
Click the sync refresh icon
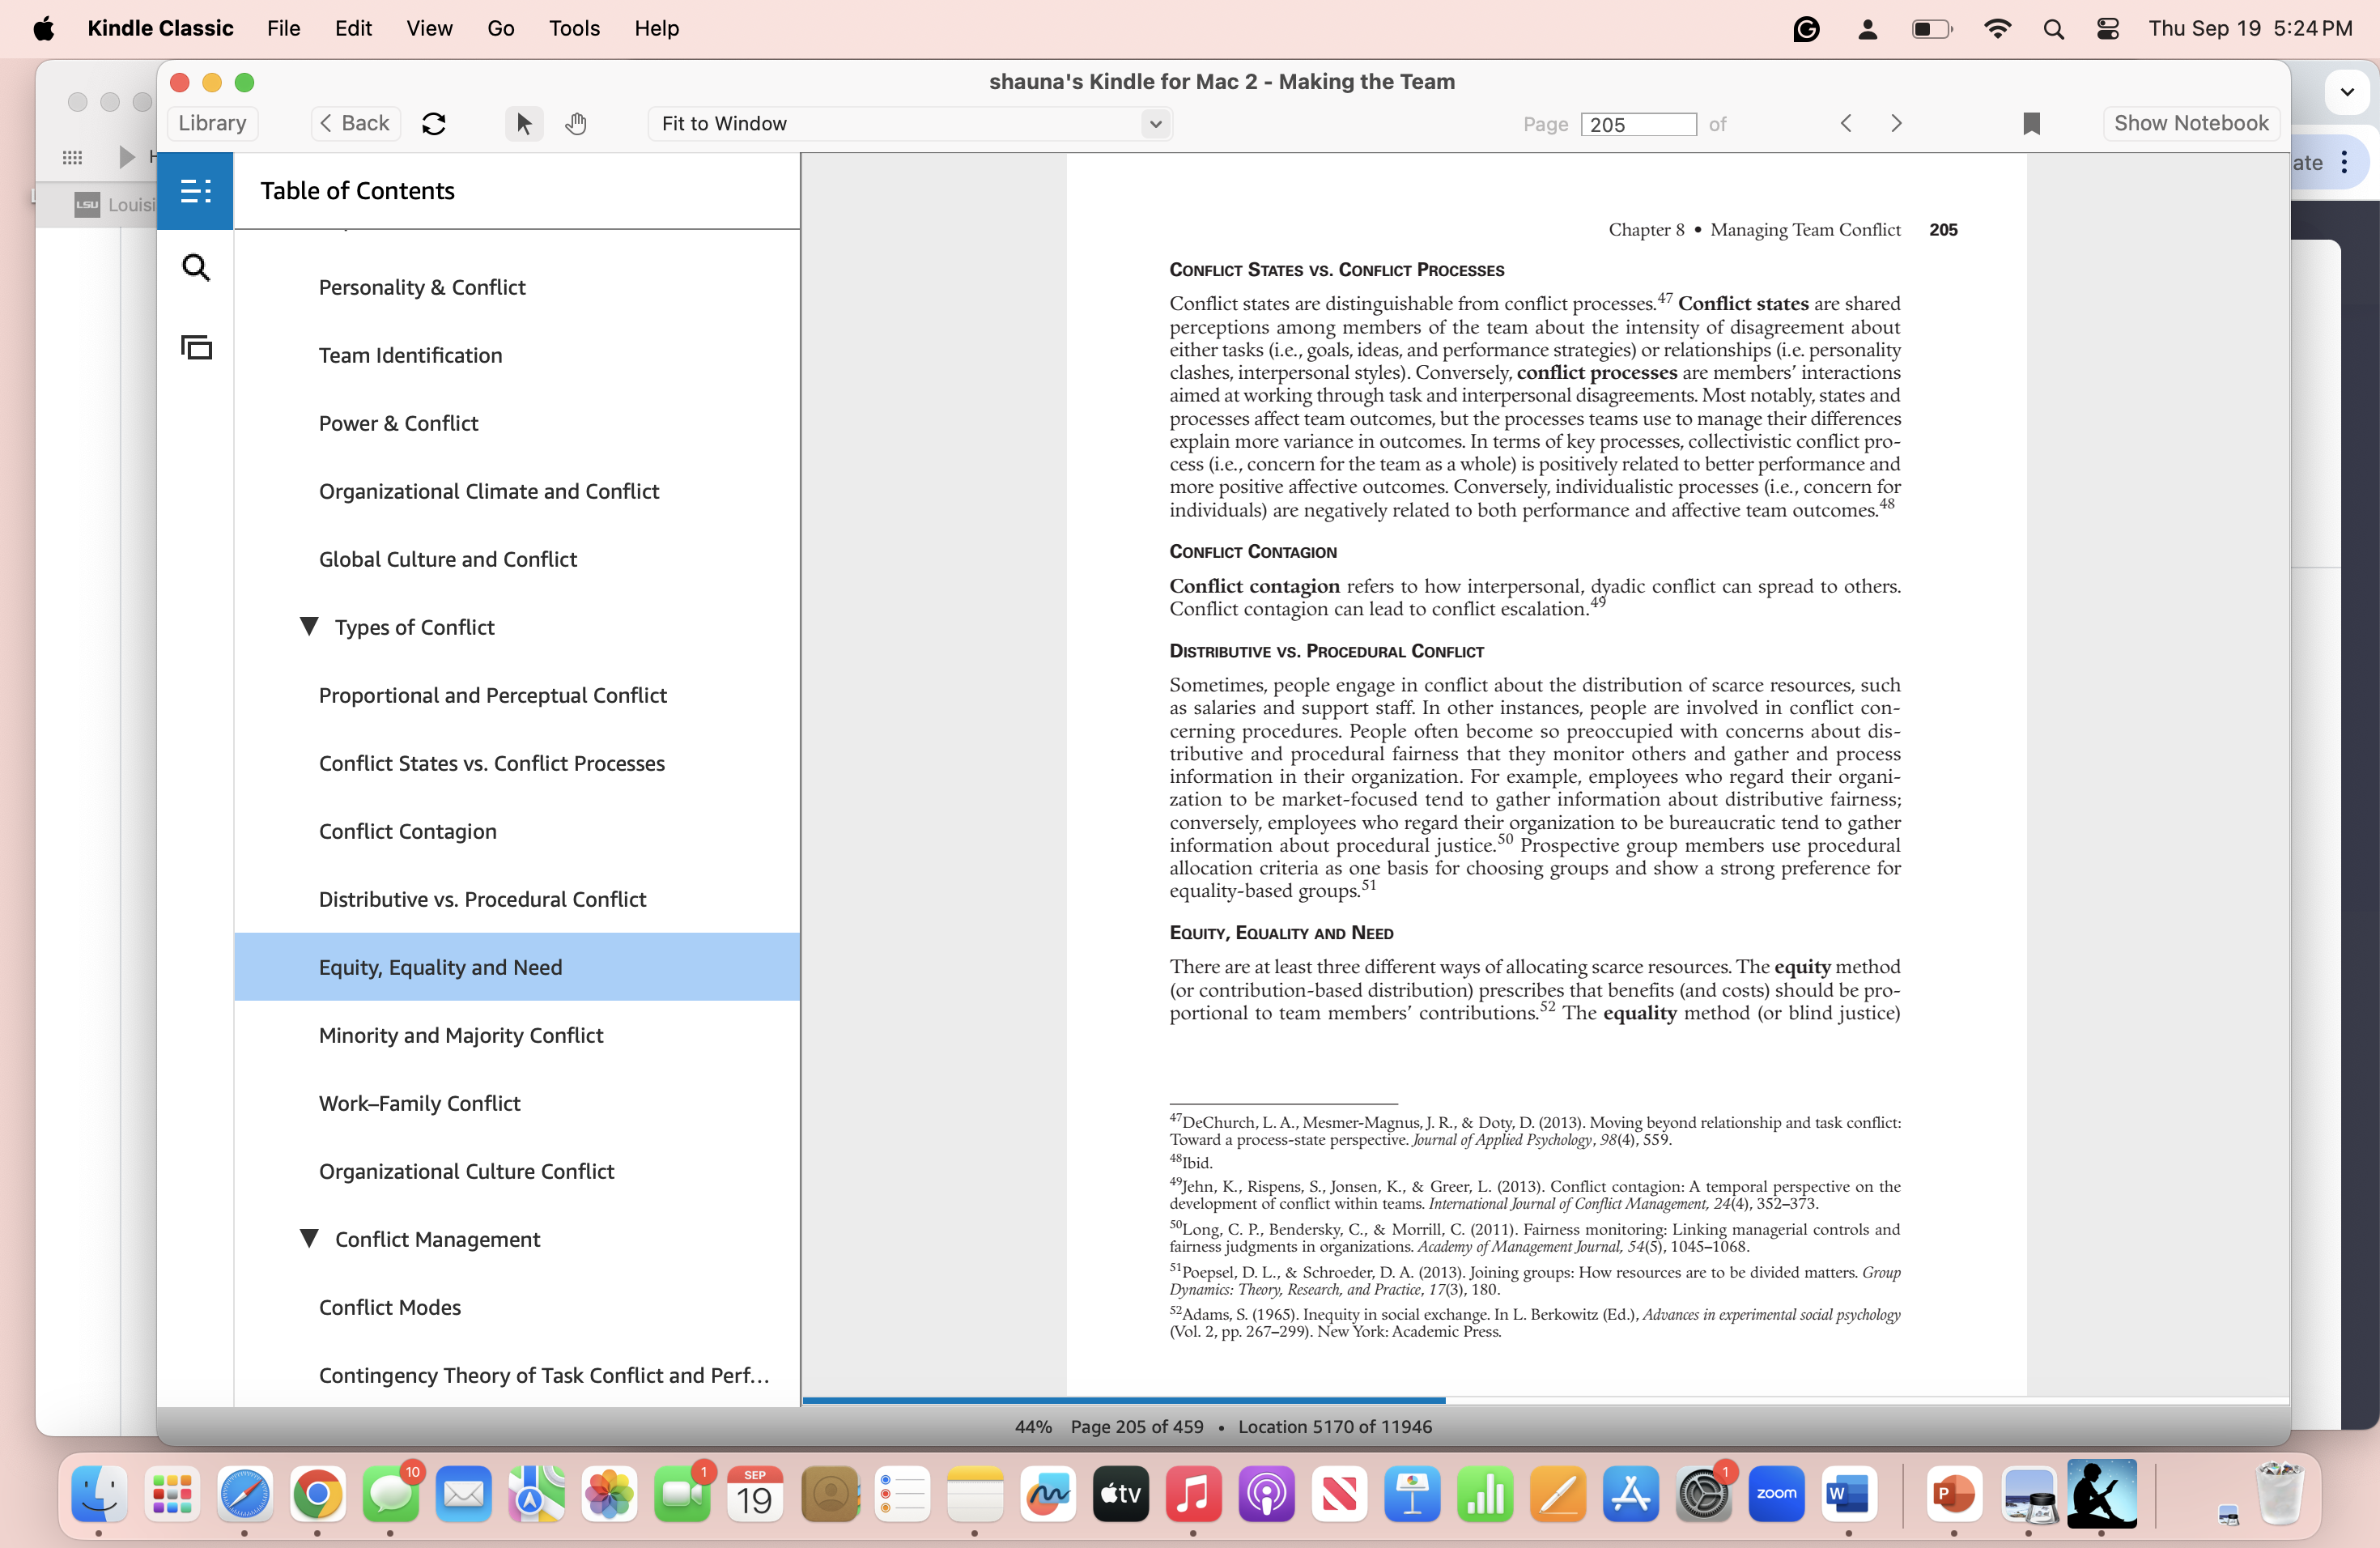pyautogui.click(x=433, y=123)
